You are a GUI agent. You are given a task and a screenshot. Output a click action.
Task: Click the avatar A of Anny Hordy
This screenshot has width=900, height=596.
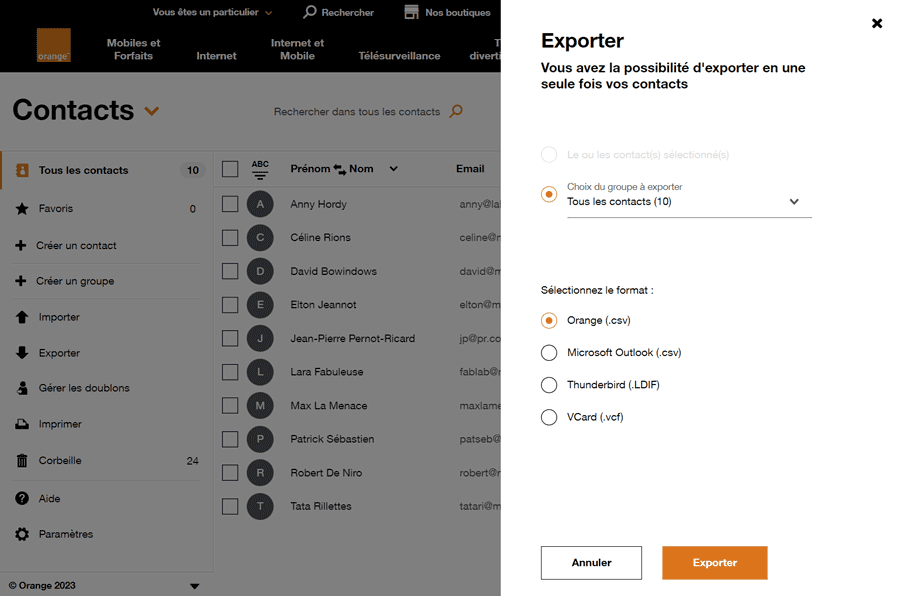pyautogui.click(x=260, y=204)
